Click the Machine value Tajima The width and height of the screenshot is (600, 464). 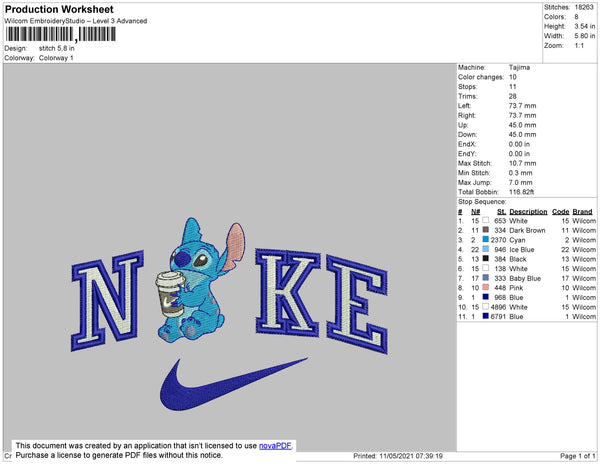click(519, 67)
